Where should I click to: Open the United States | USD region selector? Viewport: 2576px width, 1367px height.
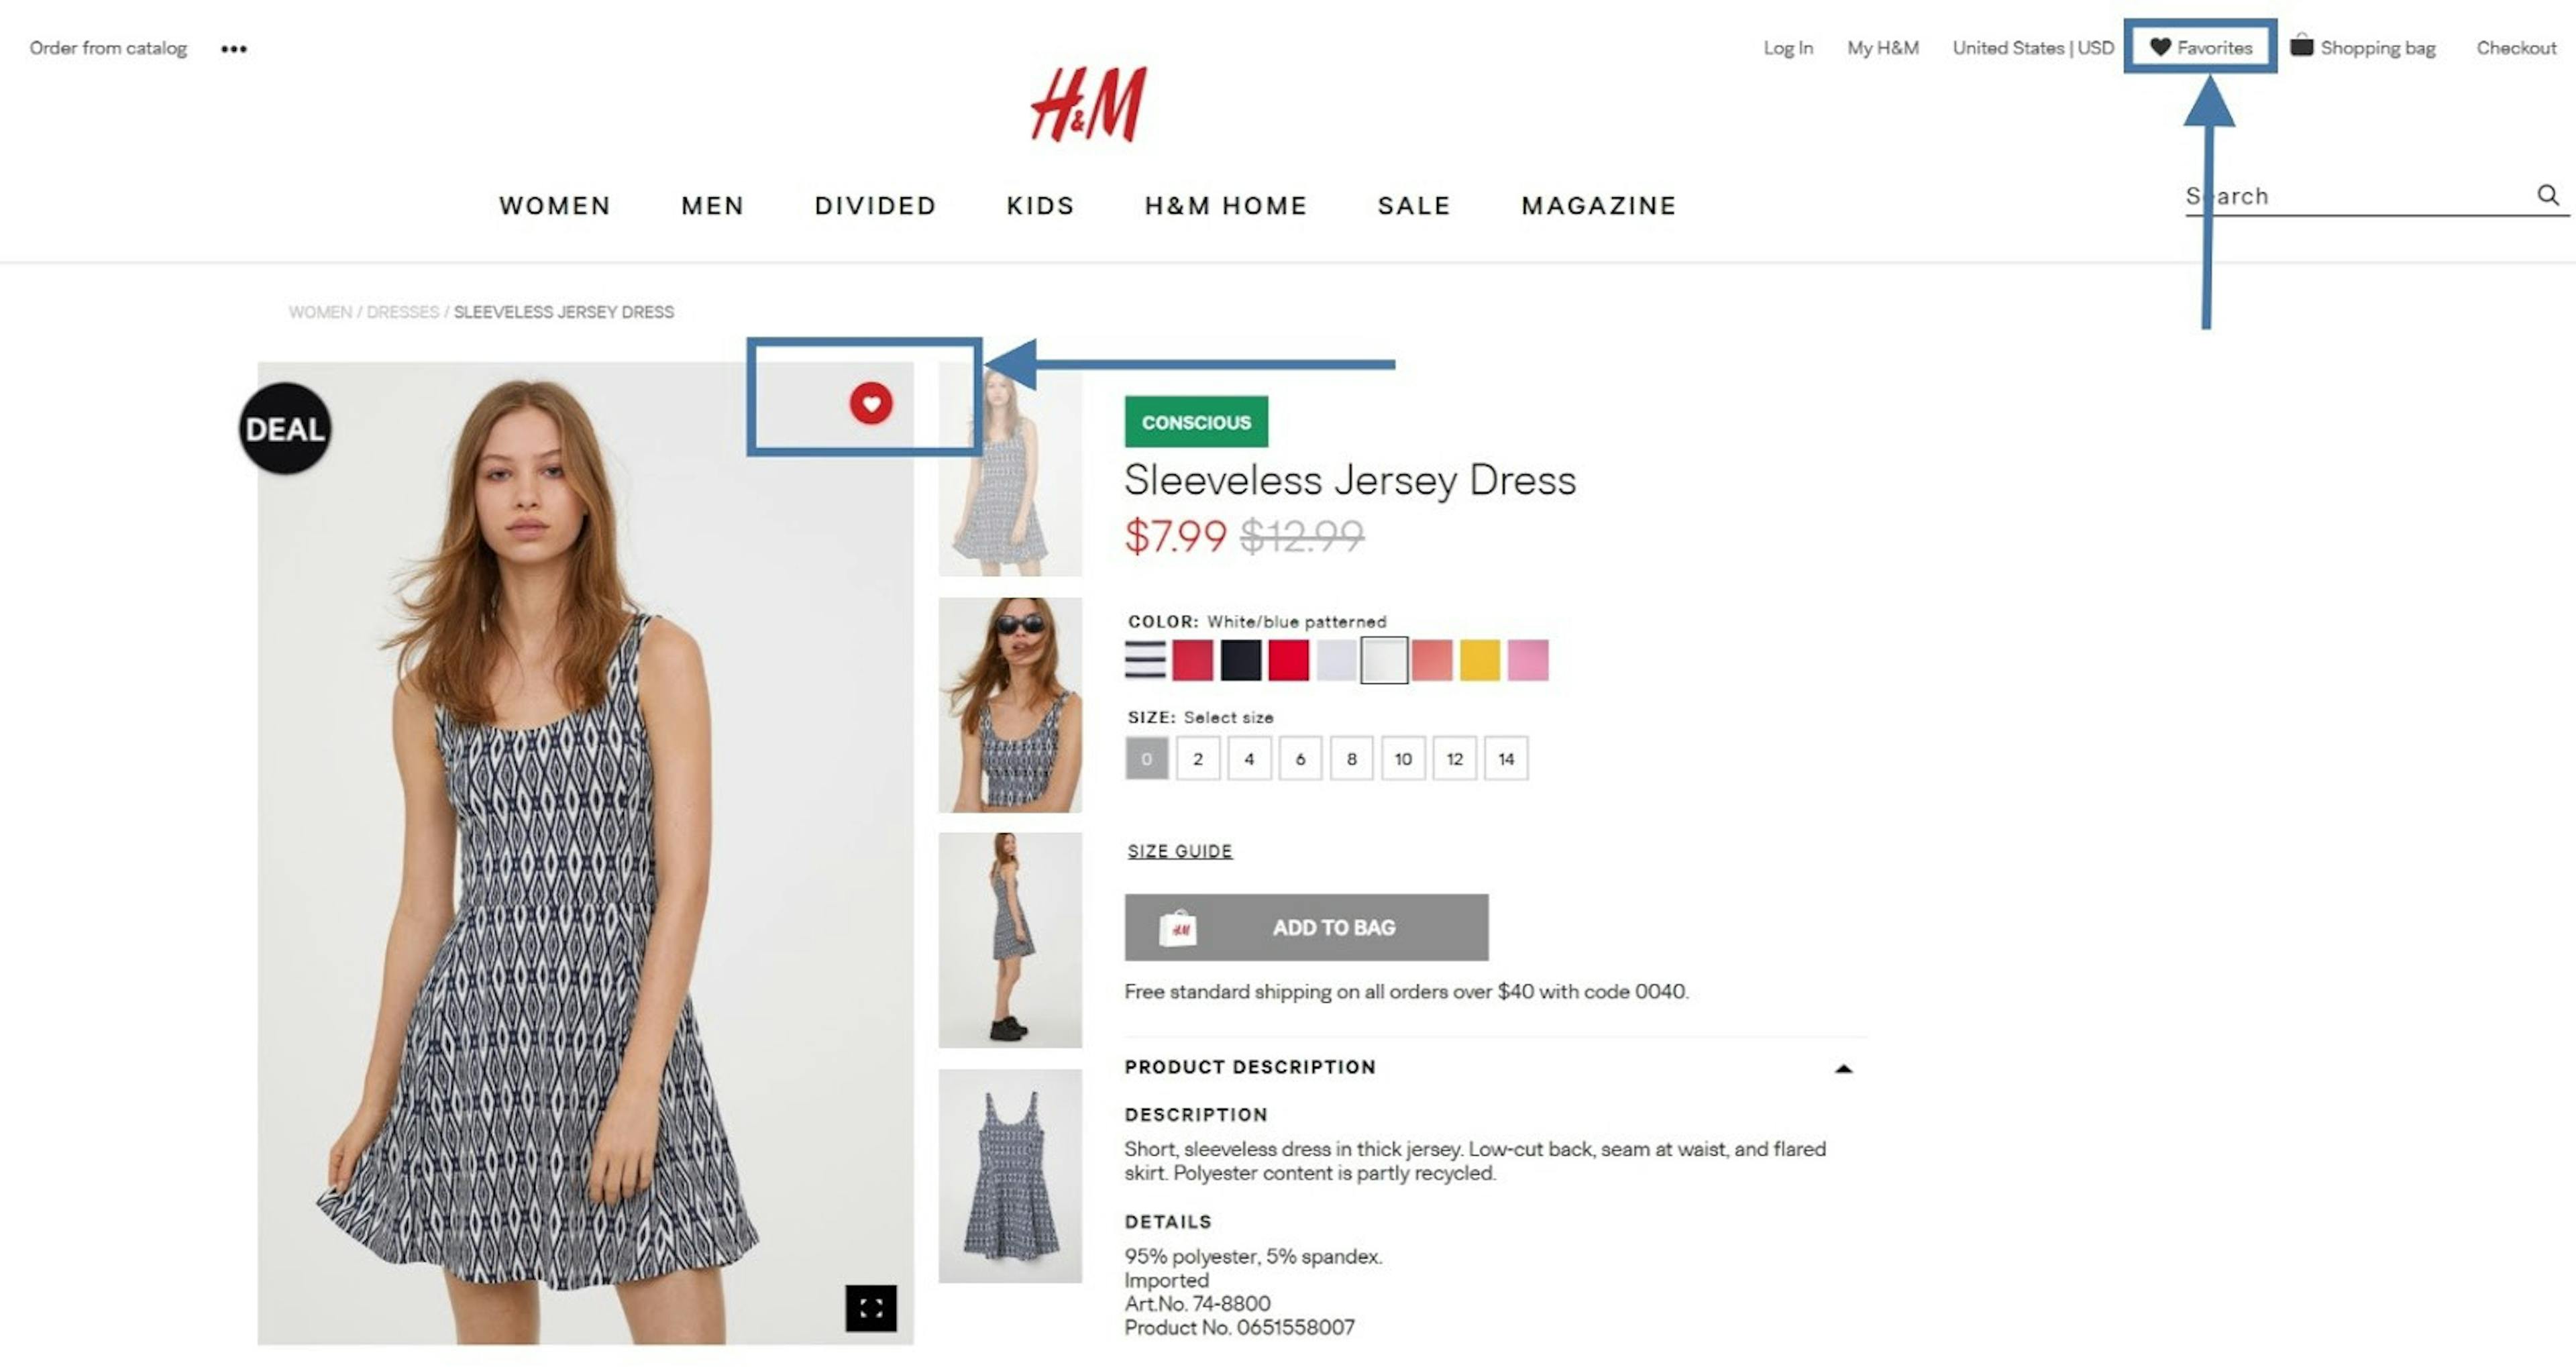coord(2033,47)
